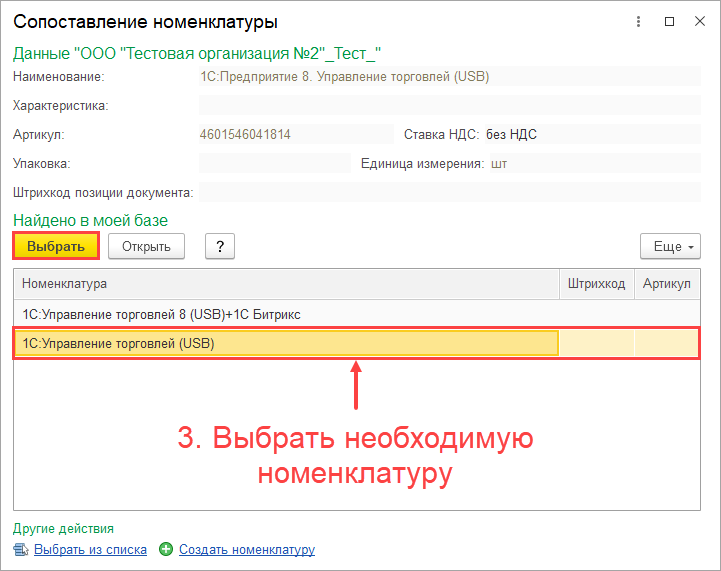Open help with the ? button

[220, 246]
